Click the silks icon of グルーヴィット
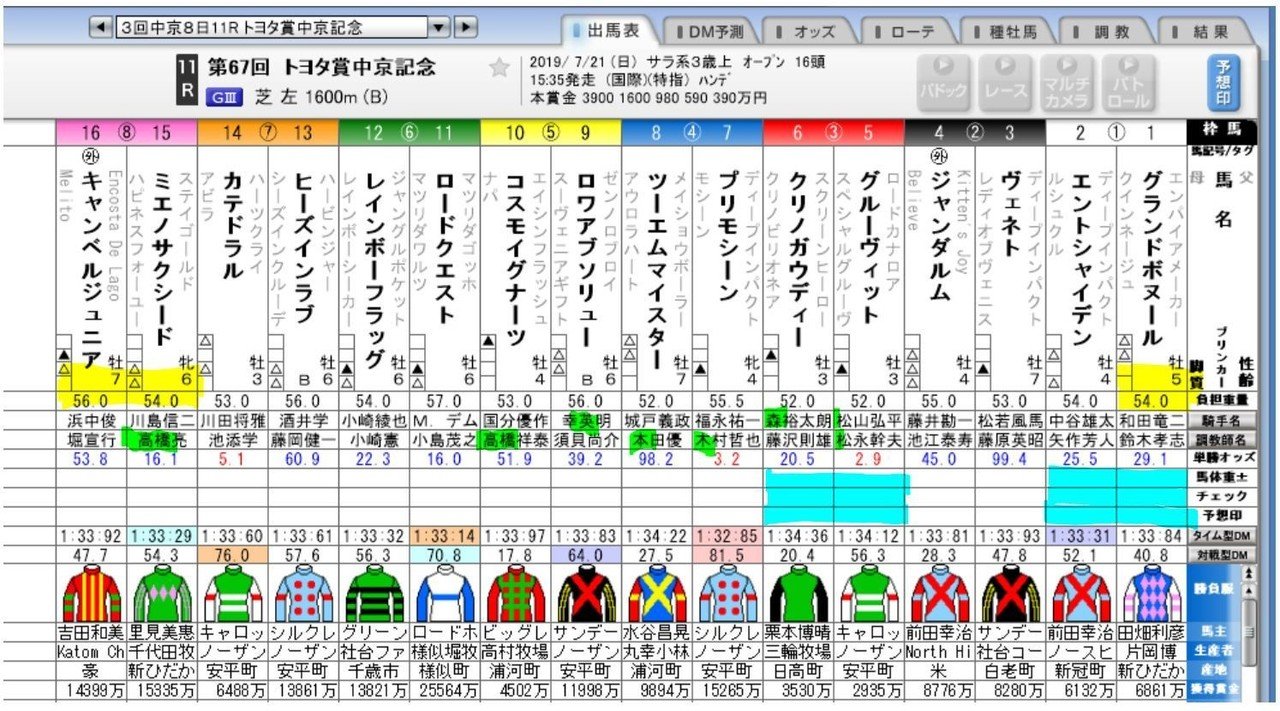This screenshot has height=711, width=1280. (x=868, y=593)
